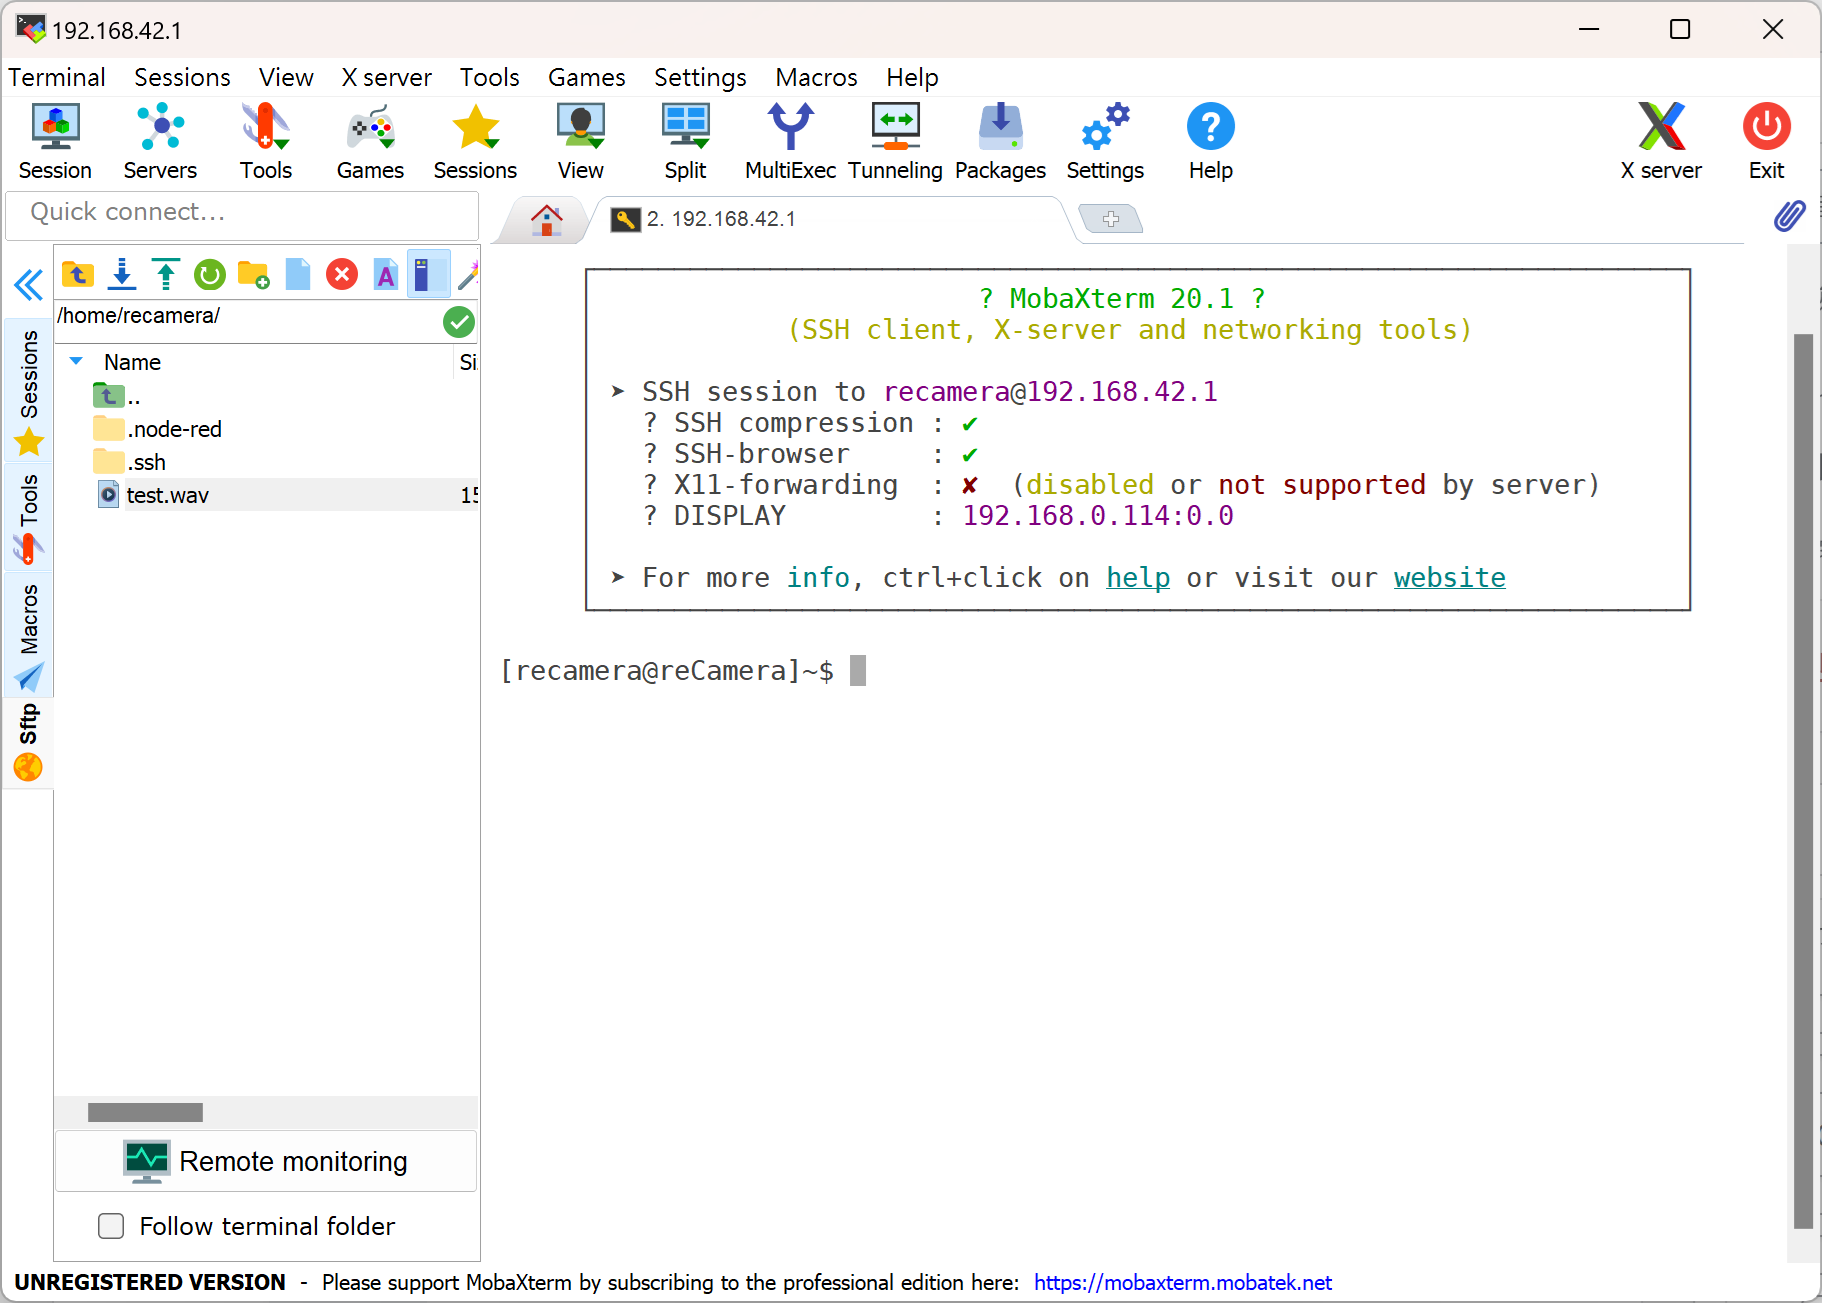Click the red delete icon in SFTP toolbar
1822x1303 pixels.
pyautogui.click(x=342, y=274)
